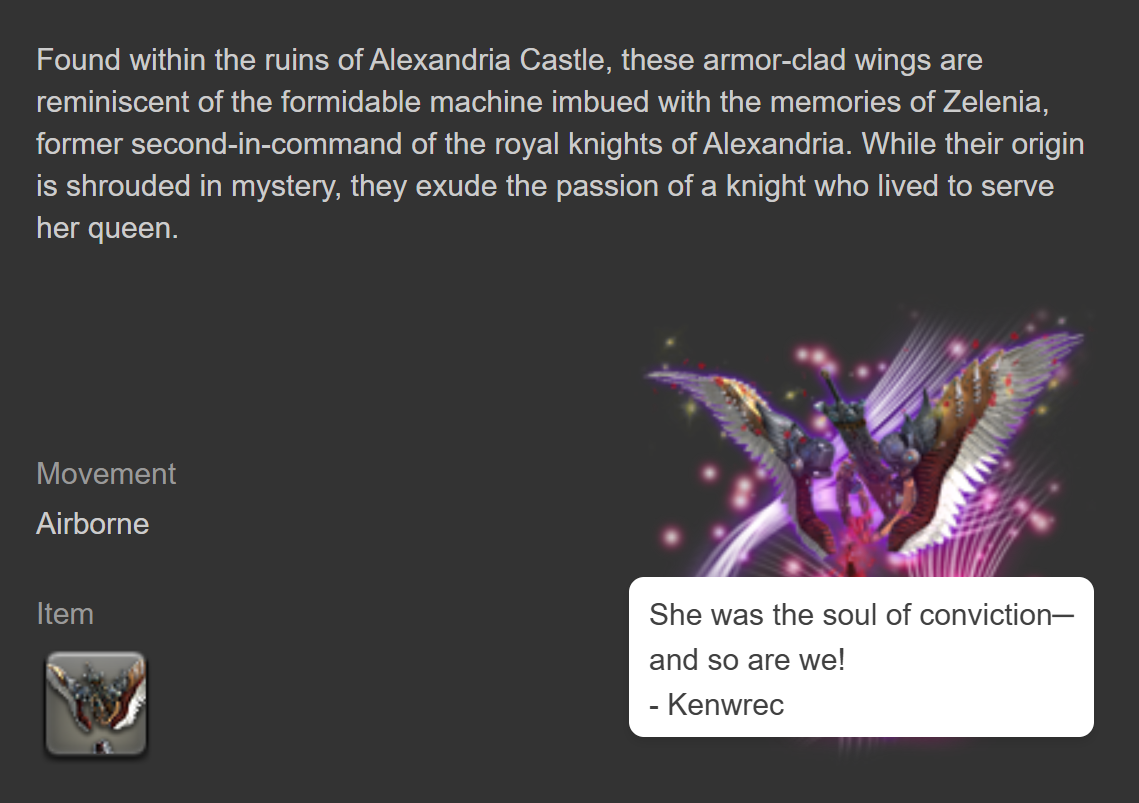Open the large winged mount artwork
Viewport: 1139px width, 803px height.
point(863,445)
